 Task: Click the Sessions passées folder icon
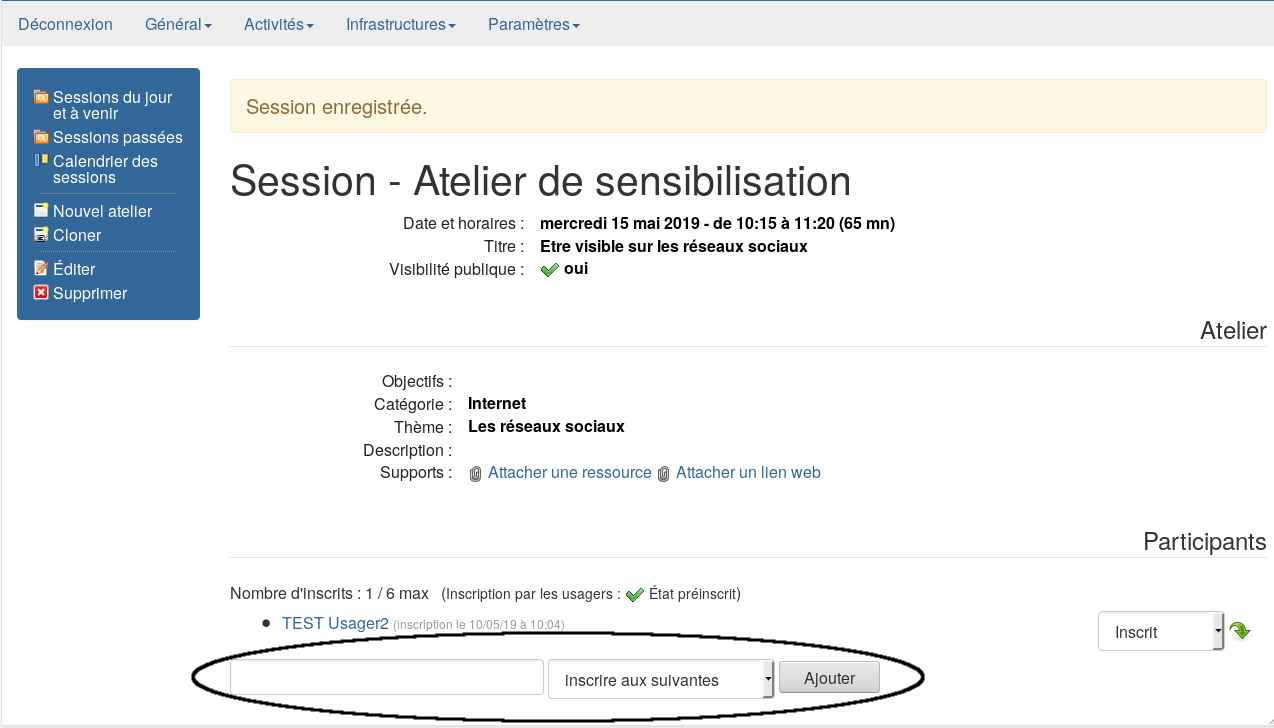(41, 137)
